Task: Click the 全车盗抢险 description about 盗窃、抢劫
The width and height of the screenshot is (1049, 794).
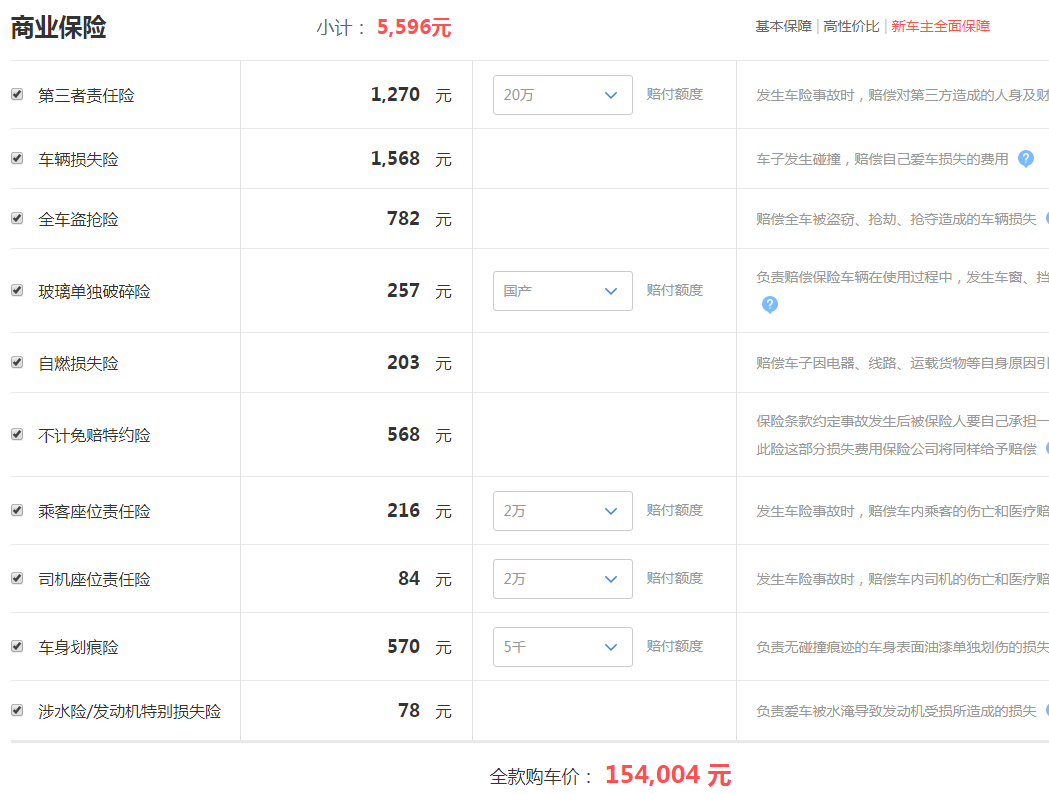Action: coord(896,219)
